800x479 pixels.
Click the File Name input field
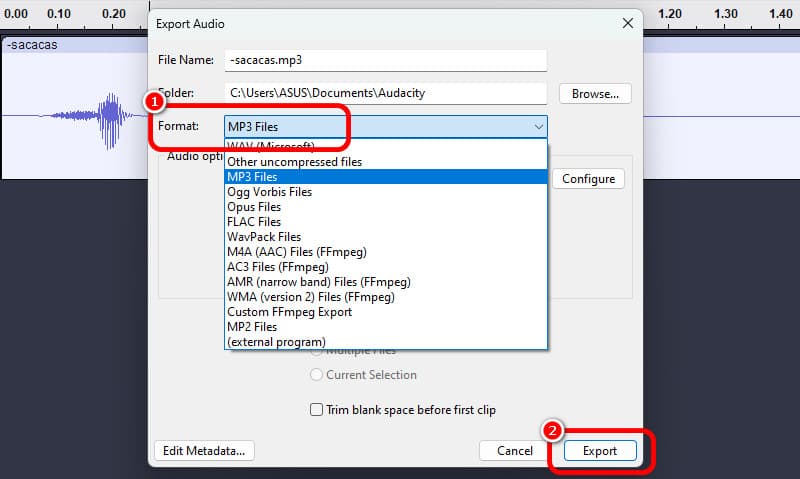(386, 60)
